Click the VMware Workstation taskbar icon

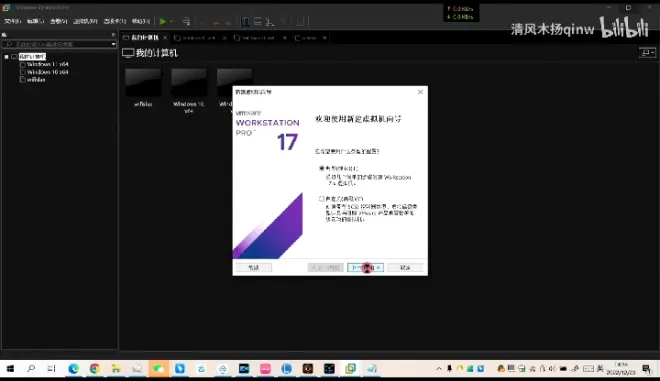point(350,369)
